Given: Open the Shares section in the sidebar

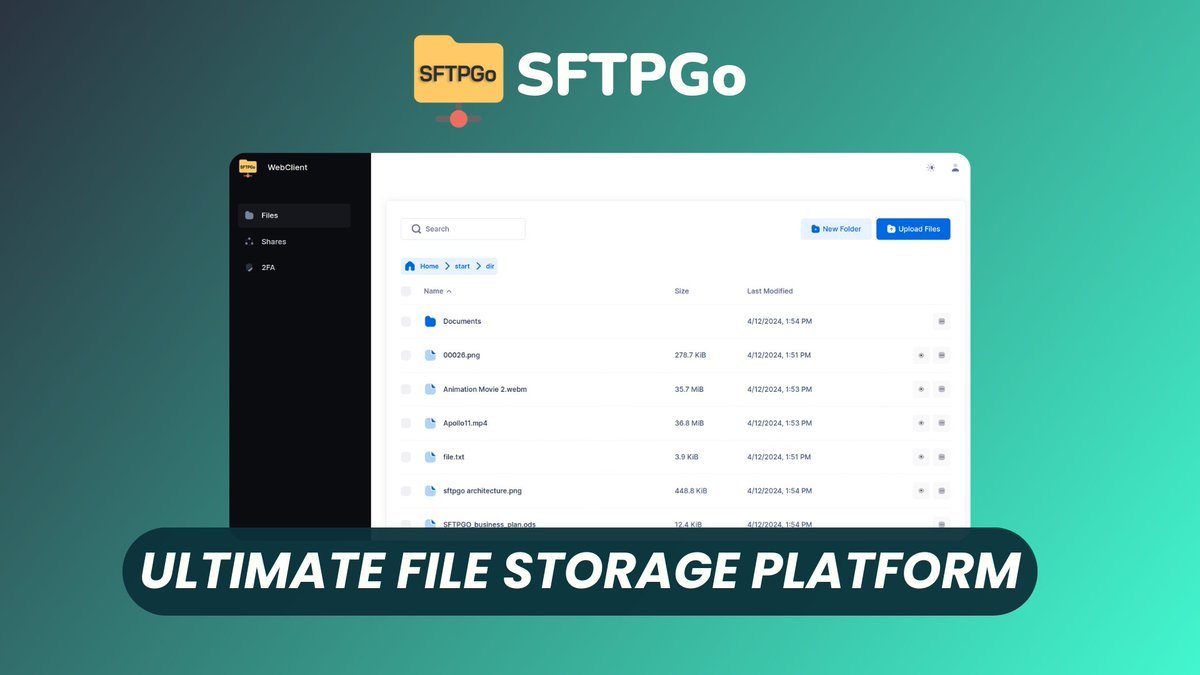Looking at the screenshot, I should (294, 241).
